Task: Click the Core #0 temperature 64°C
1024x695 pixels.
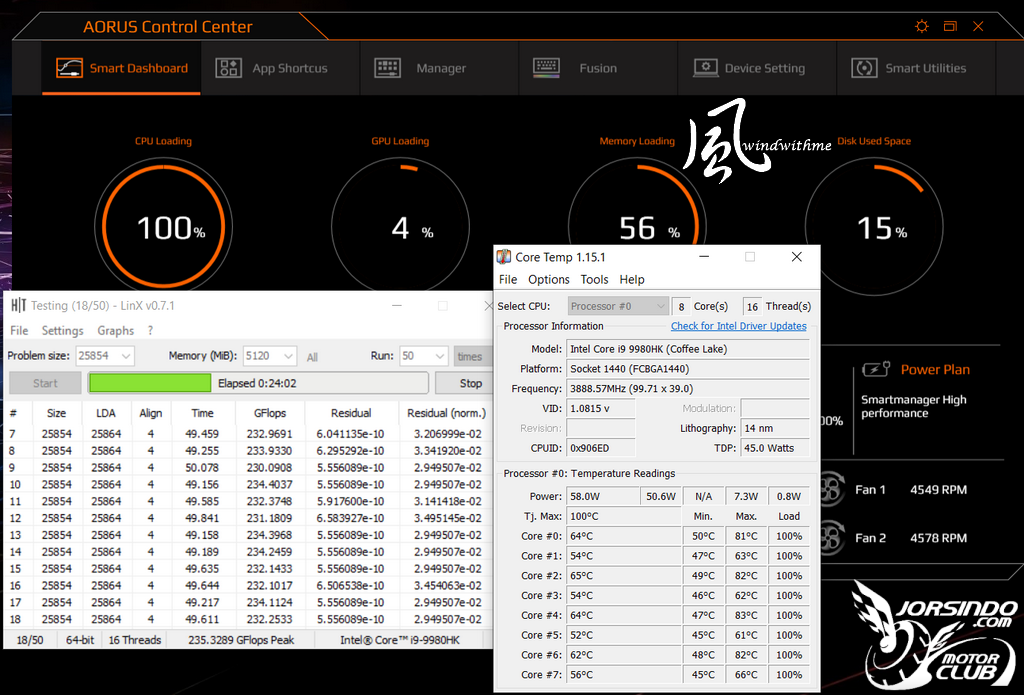Action: [x=623, y=536]
